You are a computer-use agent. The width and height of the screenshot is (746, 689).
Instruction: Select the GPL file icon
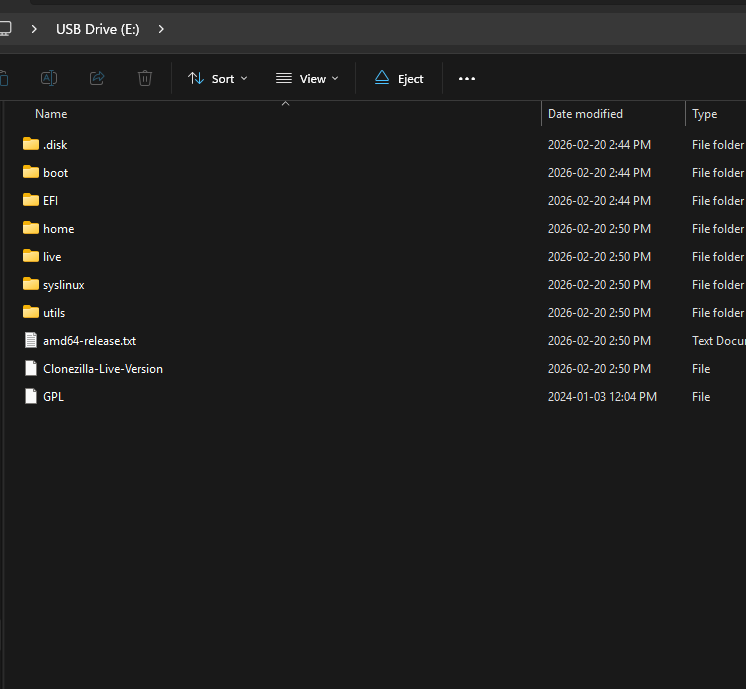click(x=31, y=396)
